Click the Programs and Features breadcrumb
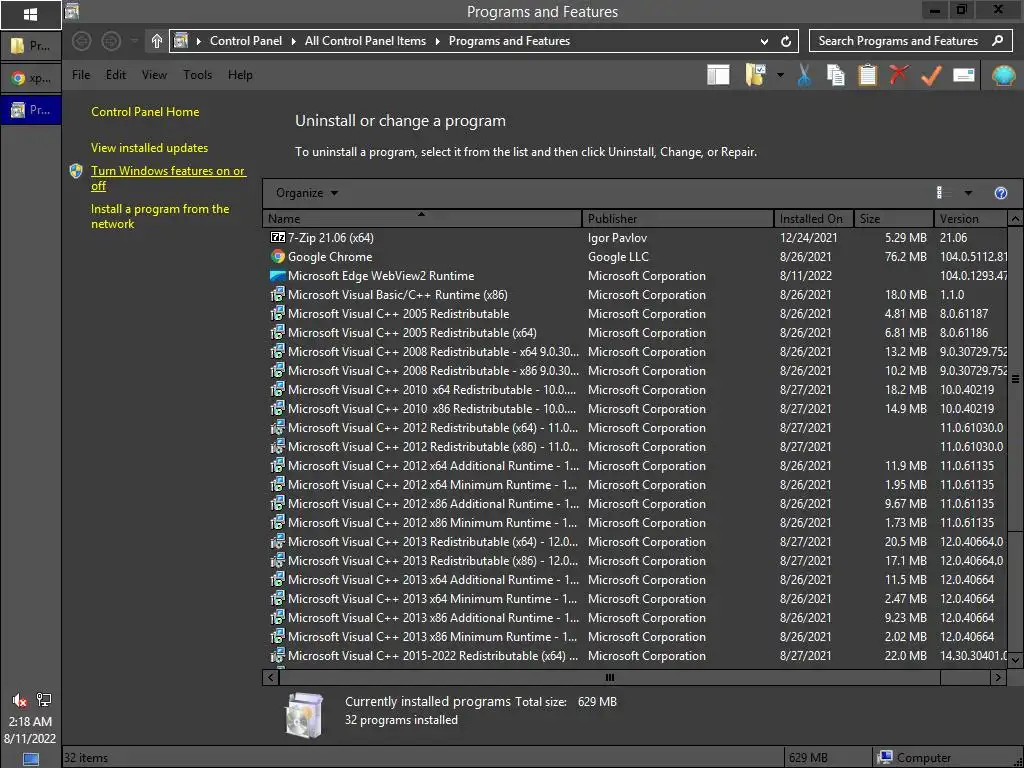Screen dimensions: 1024x768 (x=509, y=41)
